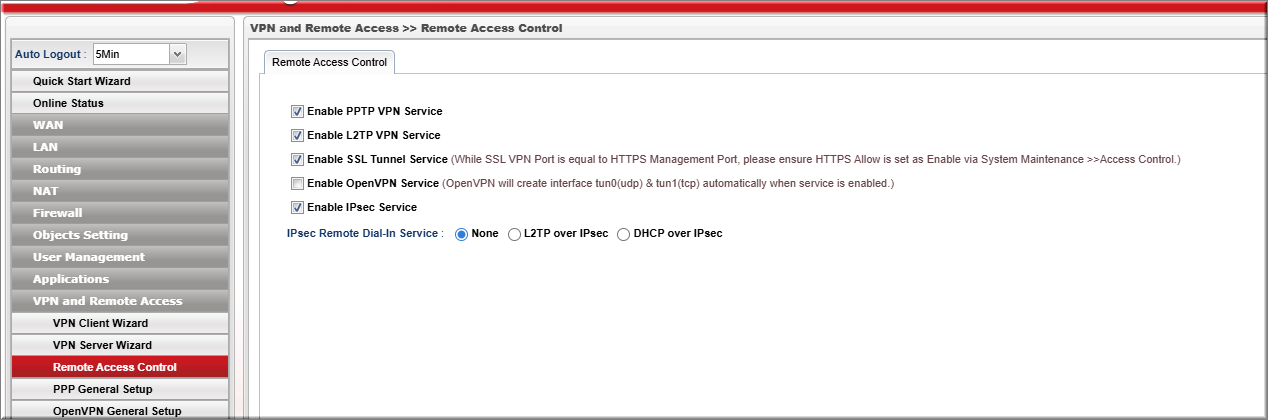Toggle the Enable IPsec Service checkbox
The image size is (1268, 420).
(x=297, y=207)
